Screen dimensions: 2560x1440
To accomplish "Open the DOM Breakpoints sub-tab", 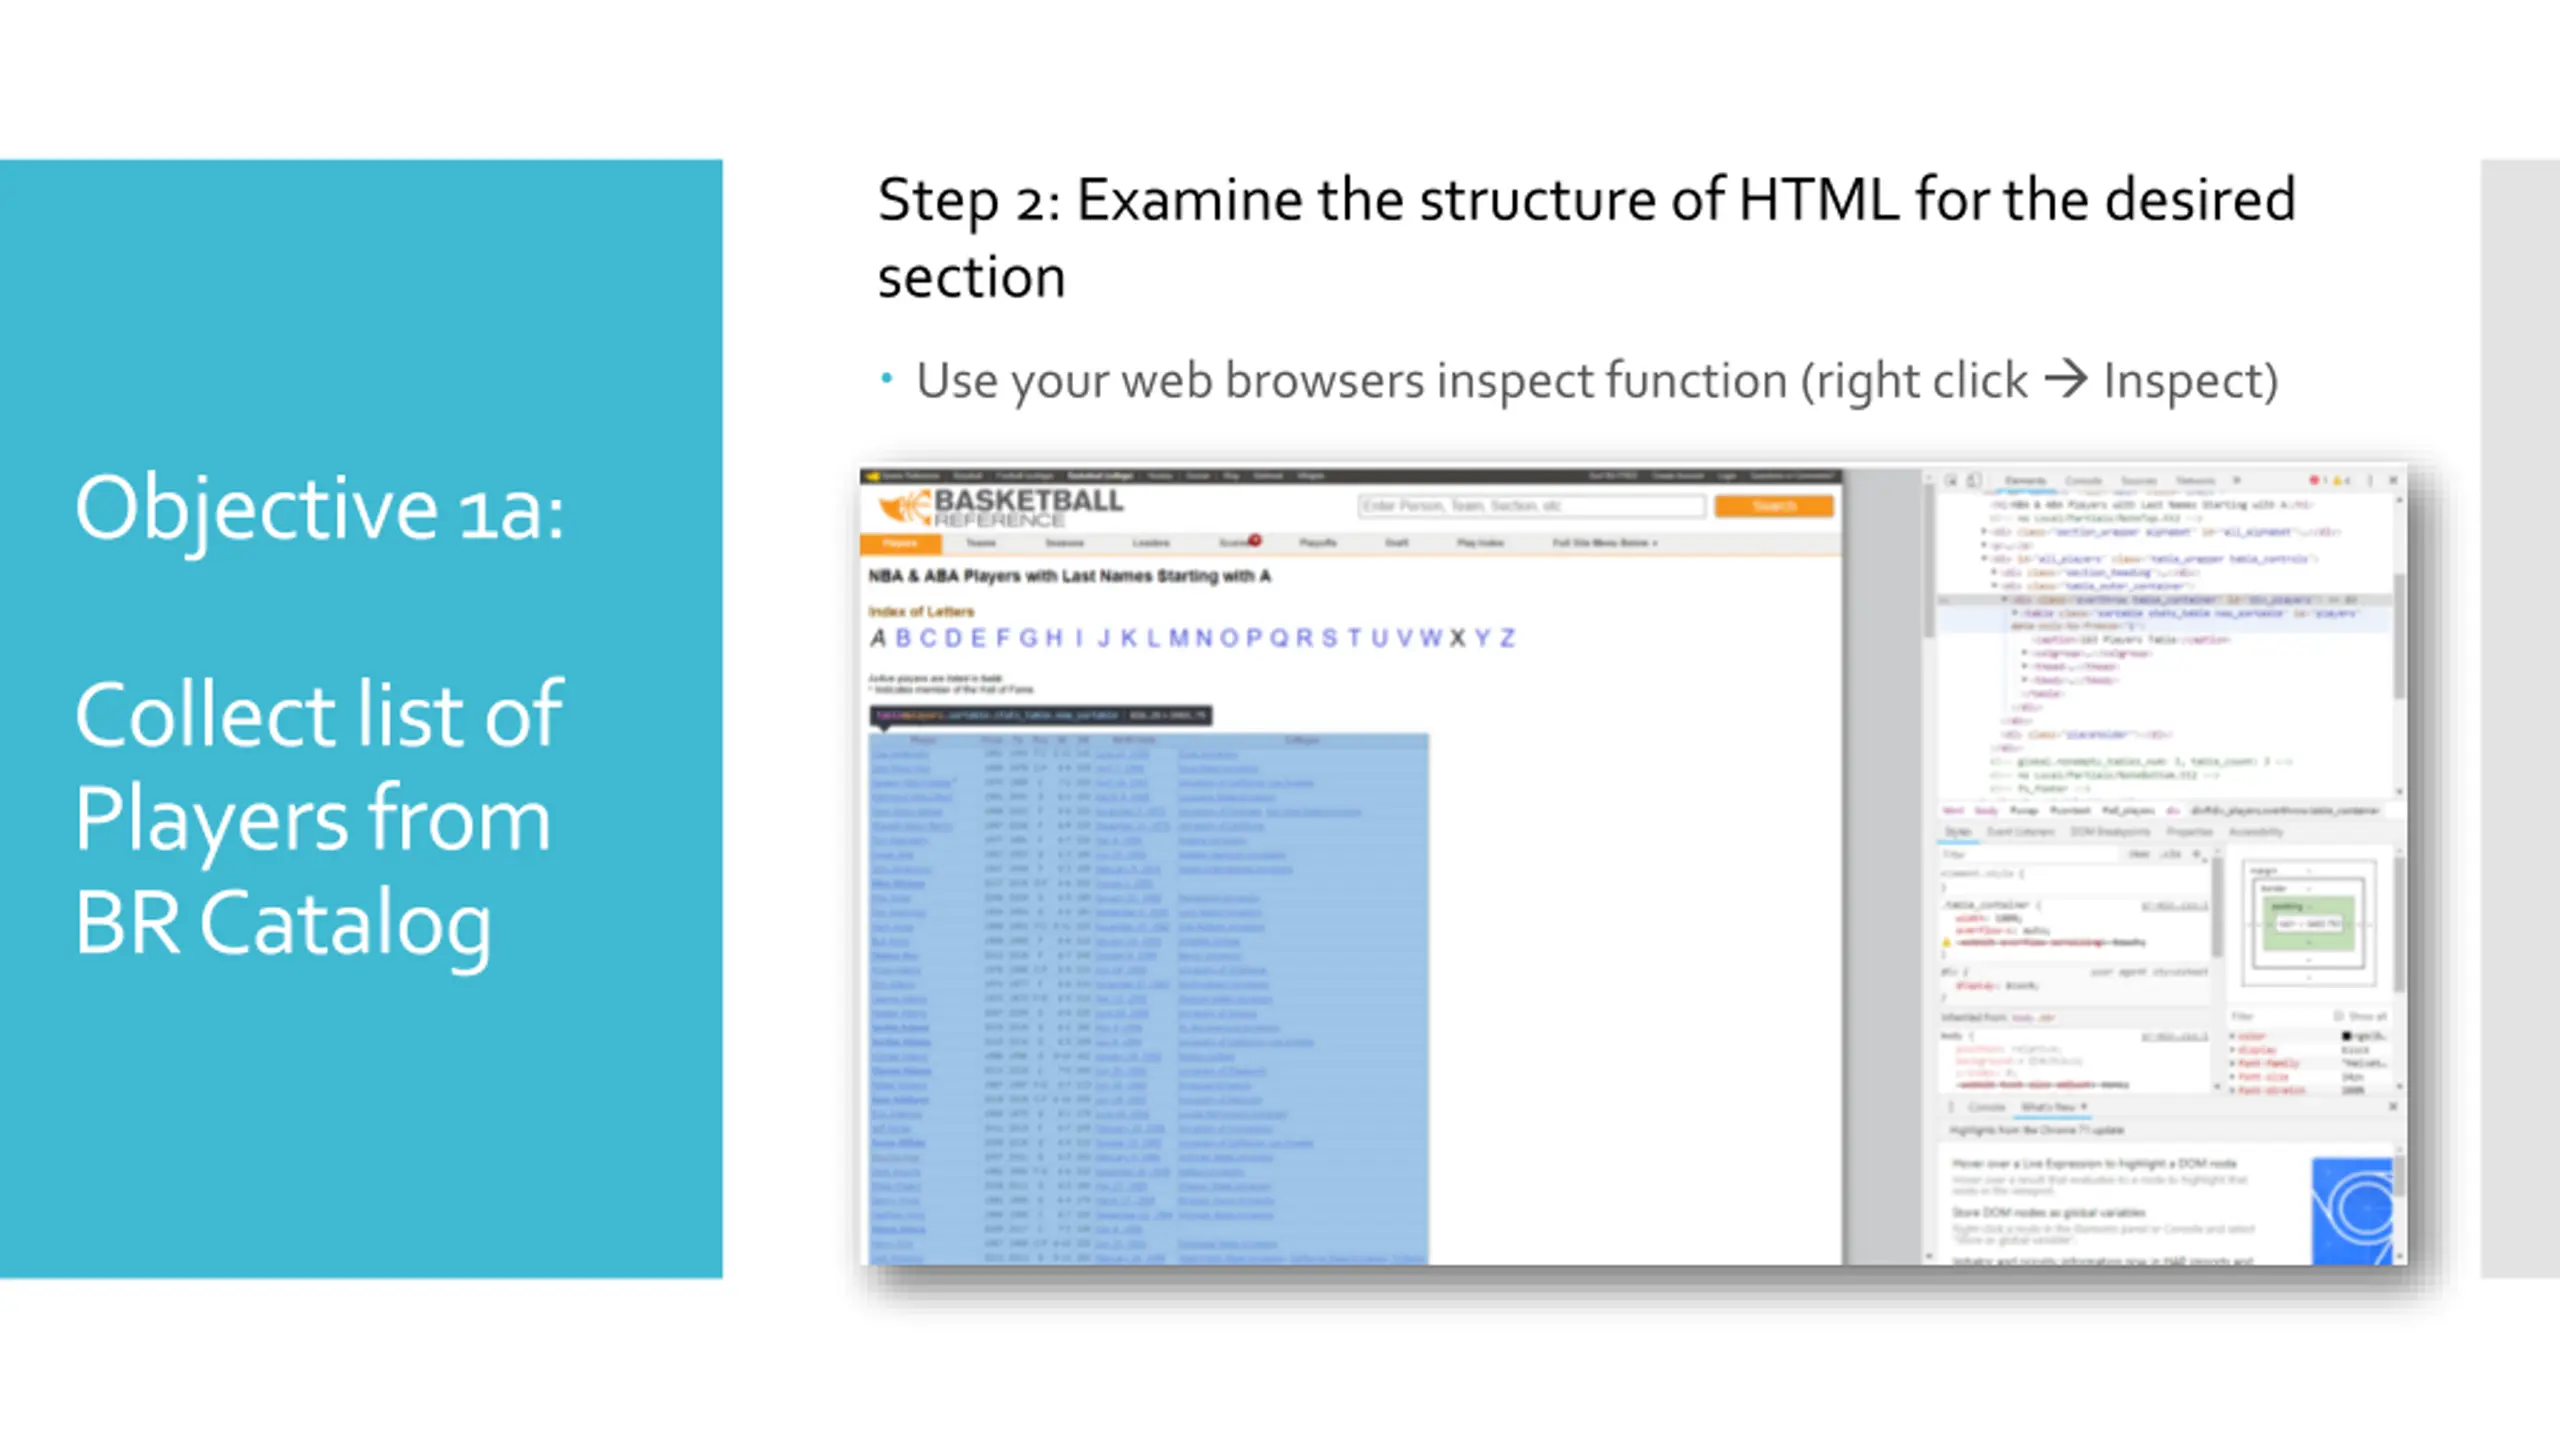I will point(2110,832).
